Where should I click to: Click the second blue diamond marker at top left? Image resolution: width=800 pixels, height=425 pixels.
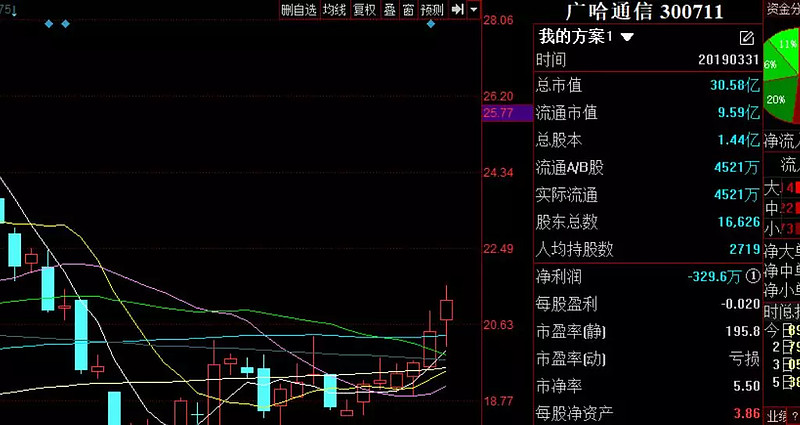65,23
